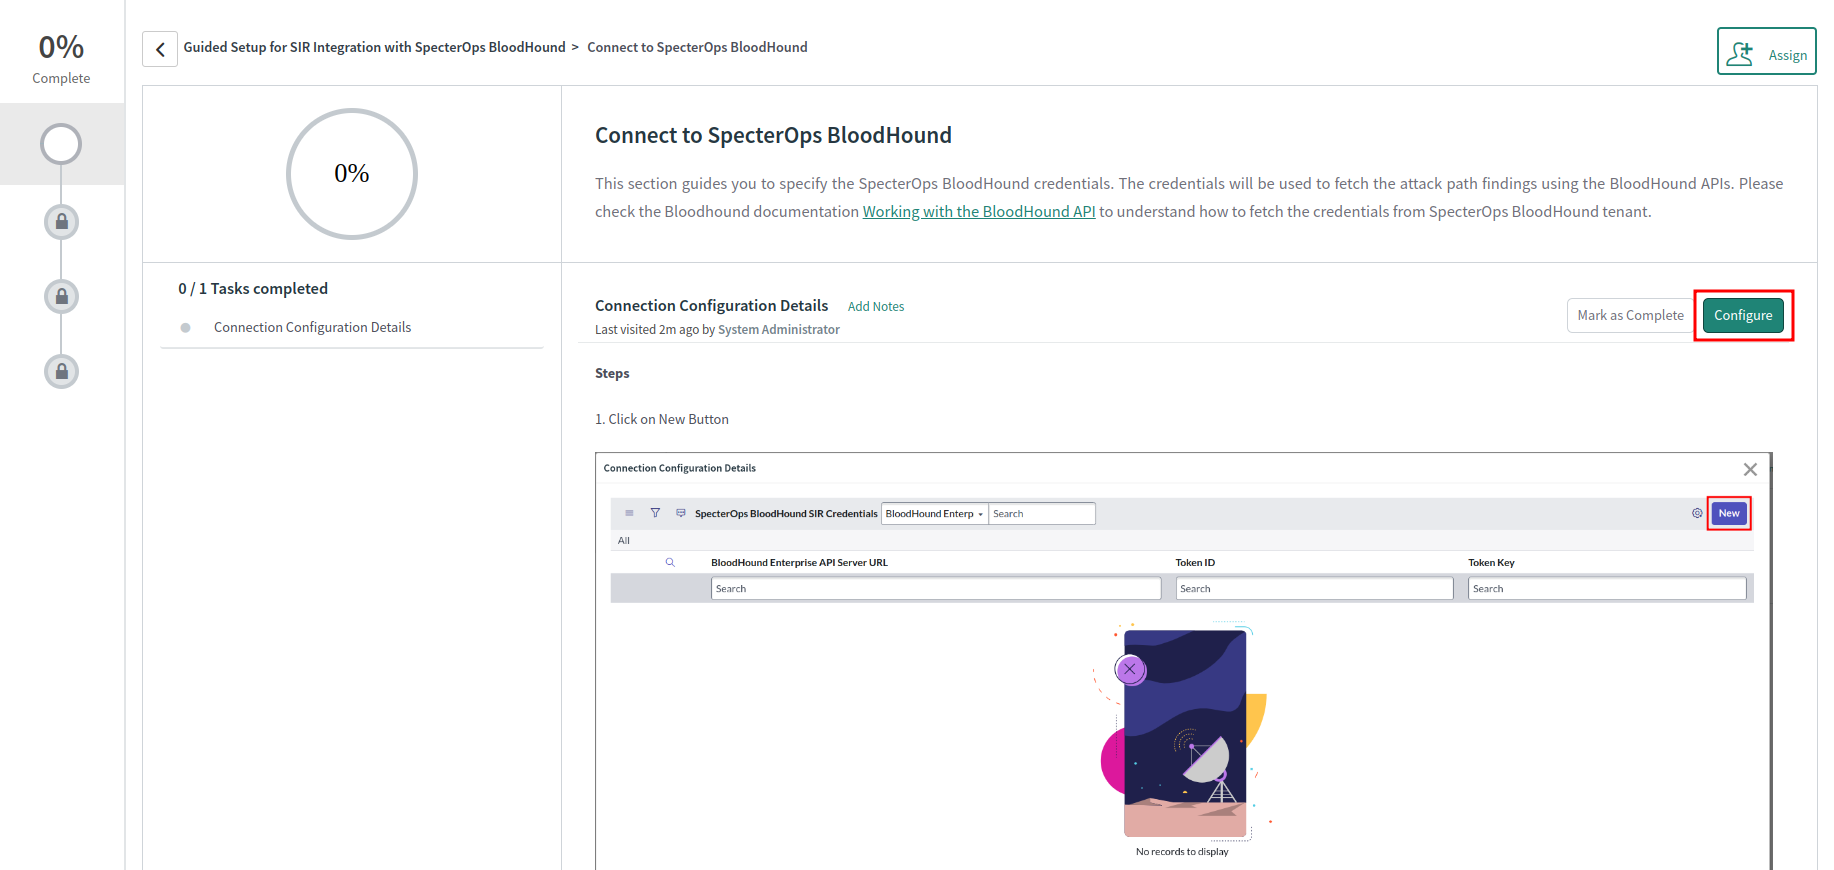
Task: Click the Connect to SpecterOps BloodHound heading
Action: point(773,136)
